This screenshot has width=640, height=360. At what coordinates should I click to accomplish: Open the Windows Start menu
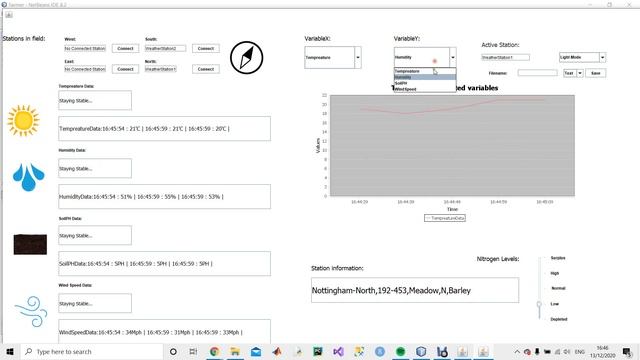click(10, 351)
